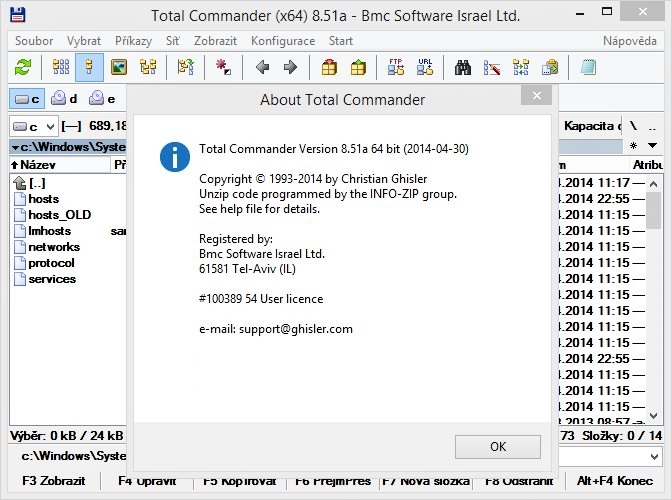Open the Konfigurace menu
This screenshot has height=500, width=672.
[x=283, y=41]
